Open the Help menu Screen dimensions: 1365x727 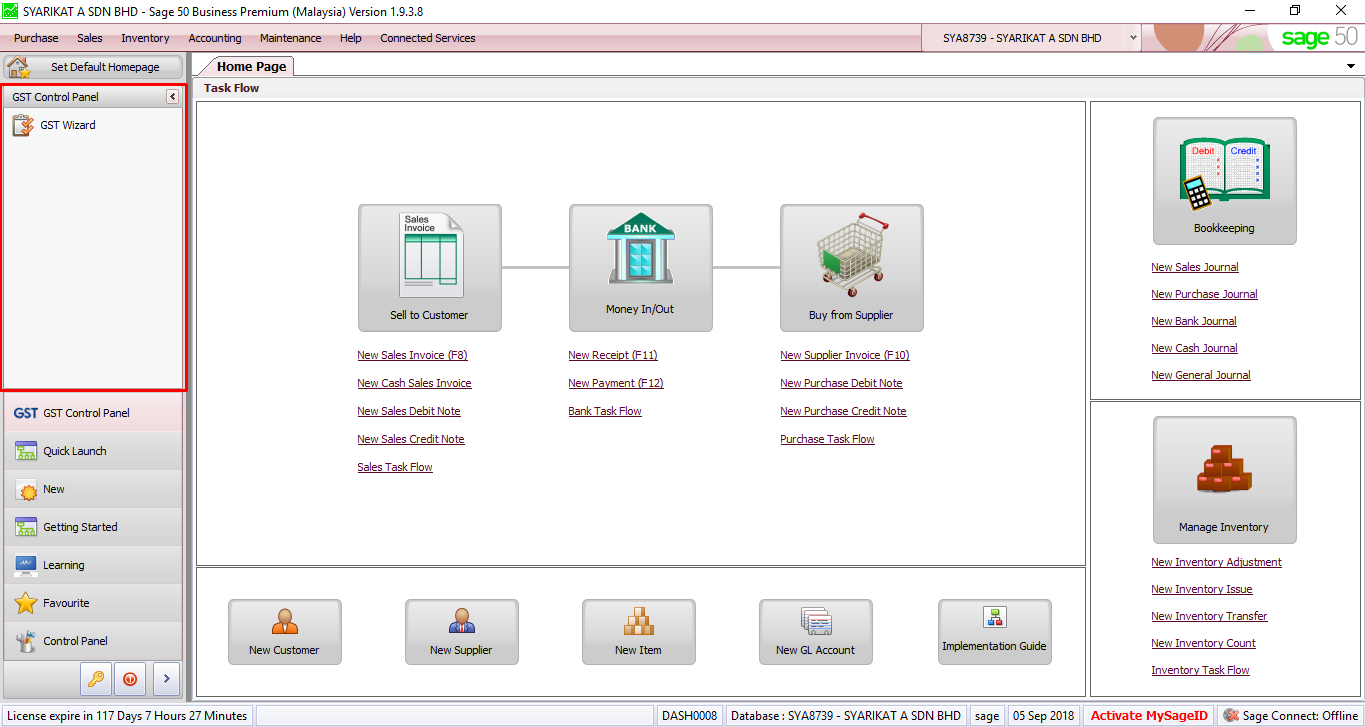point(351,38)
